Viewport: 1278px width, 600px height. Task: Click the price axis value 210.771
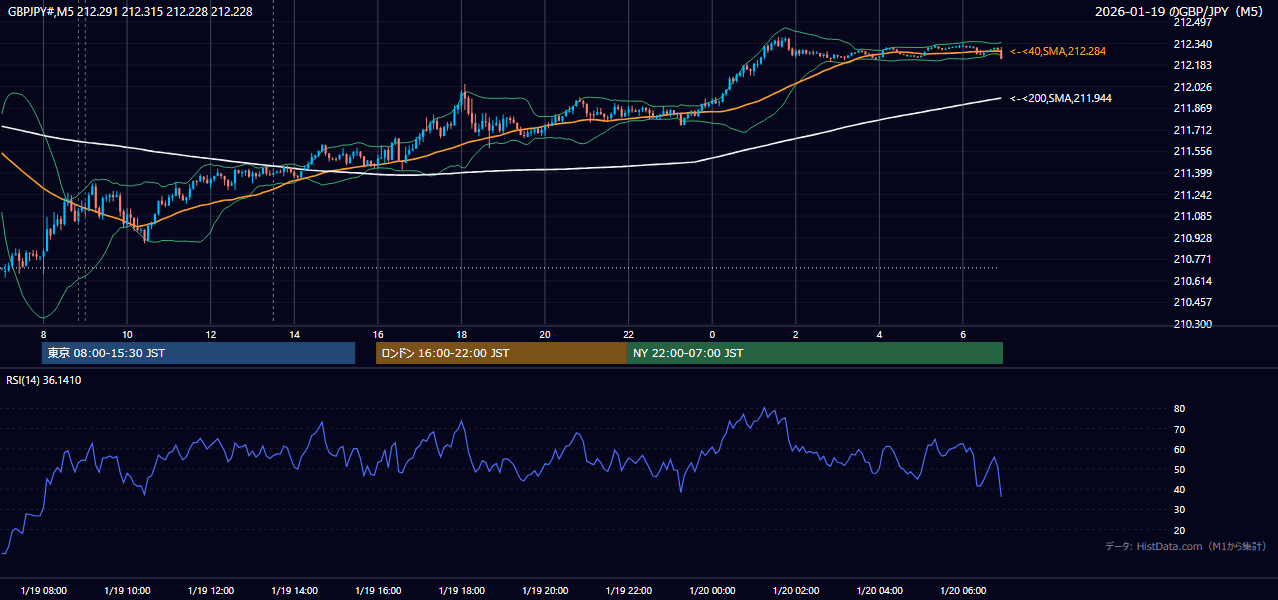(x=1192, y=259)
